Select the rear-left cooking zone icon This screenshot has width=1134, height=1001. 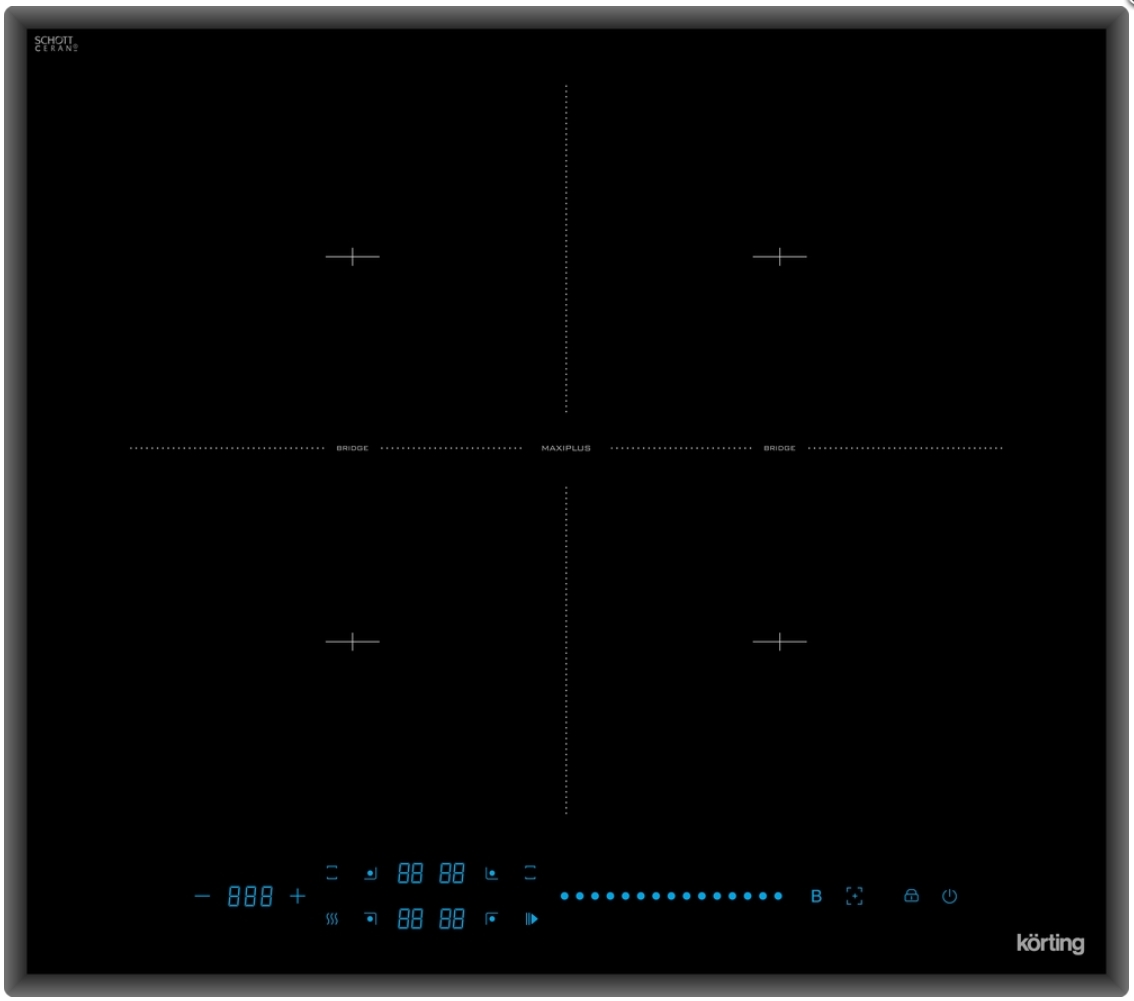(370, 873)
